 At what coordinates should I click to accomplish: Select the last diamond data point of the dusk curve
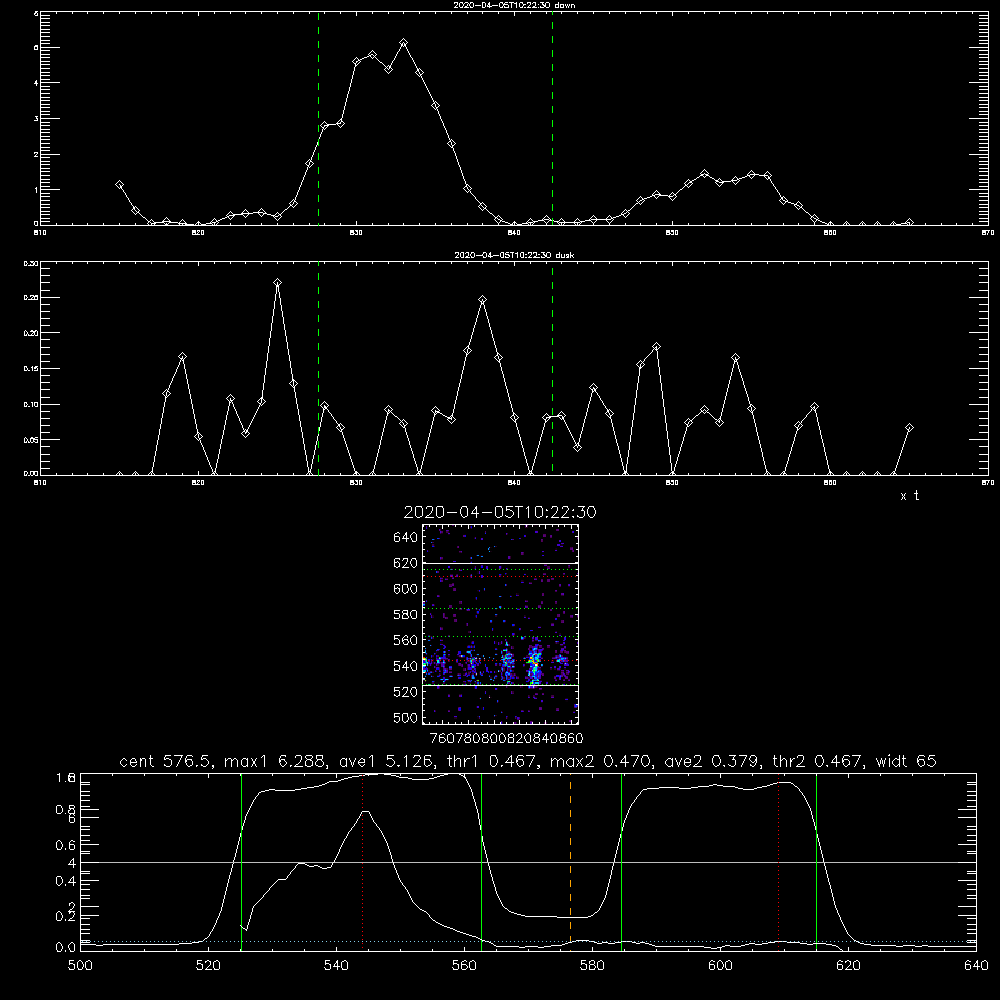tap(909, 427)
